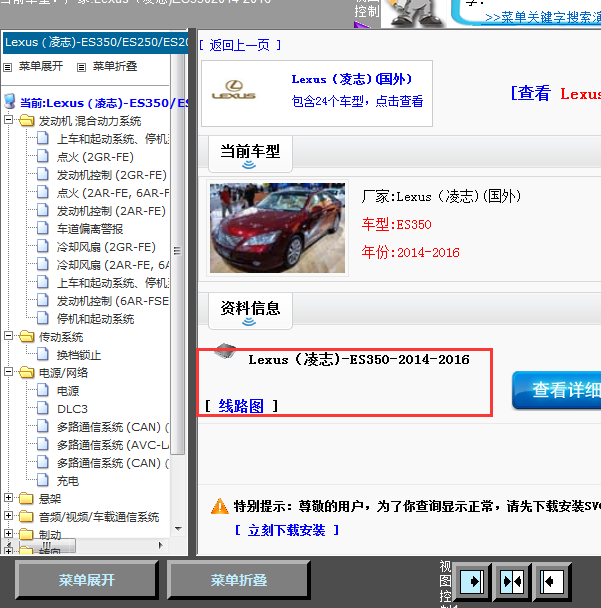The width and height of the screenshot is (601, 608).
Task: Click the document icon beside 电源 item
Action: tap(43, 390)
